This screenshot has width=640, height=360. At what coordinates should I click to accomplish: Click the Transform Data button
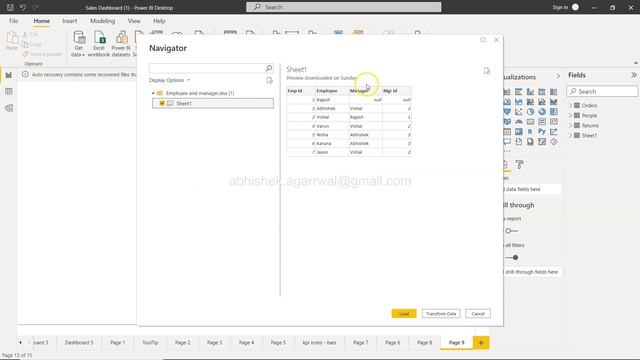coord(441,313)
